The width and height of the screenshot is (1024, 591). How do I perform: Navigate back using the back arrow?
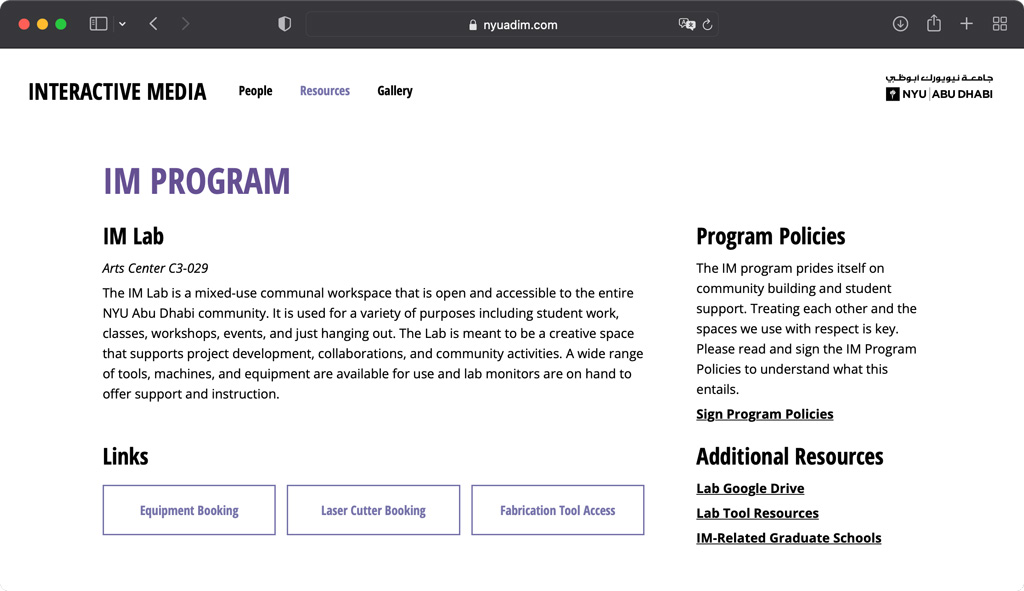tap(152, 23)
